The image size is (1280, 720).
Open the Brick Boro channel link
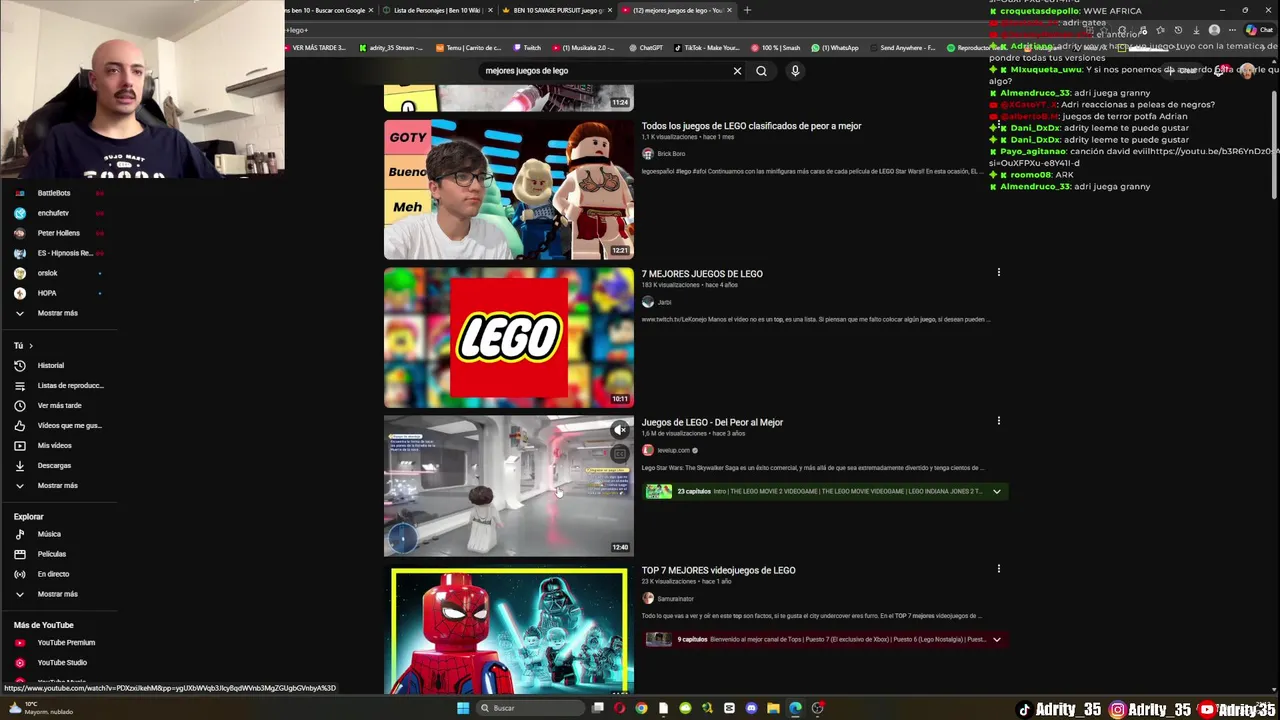(671, 154)
